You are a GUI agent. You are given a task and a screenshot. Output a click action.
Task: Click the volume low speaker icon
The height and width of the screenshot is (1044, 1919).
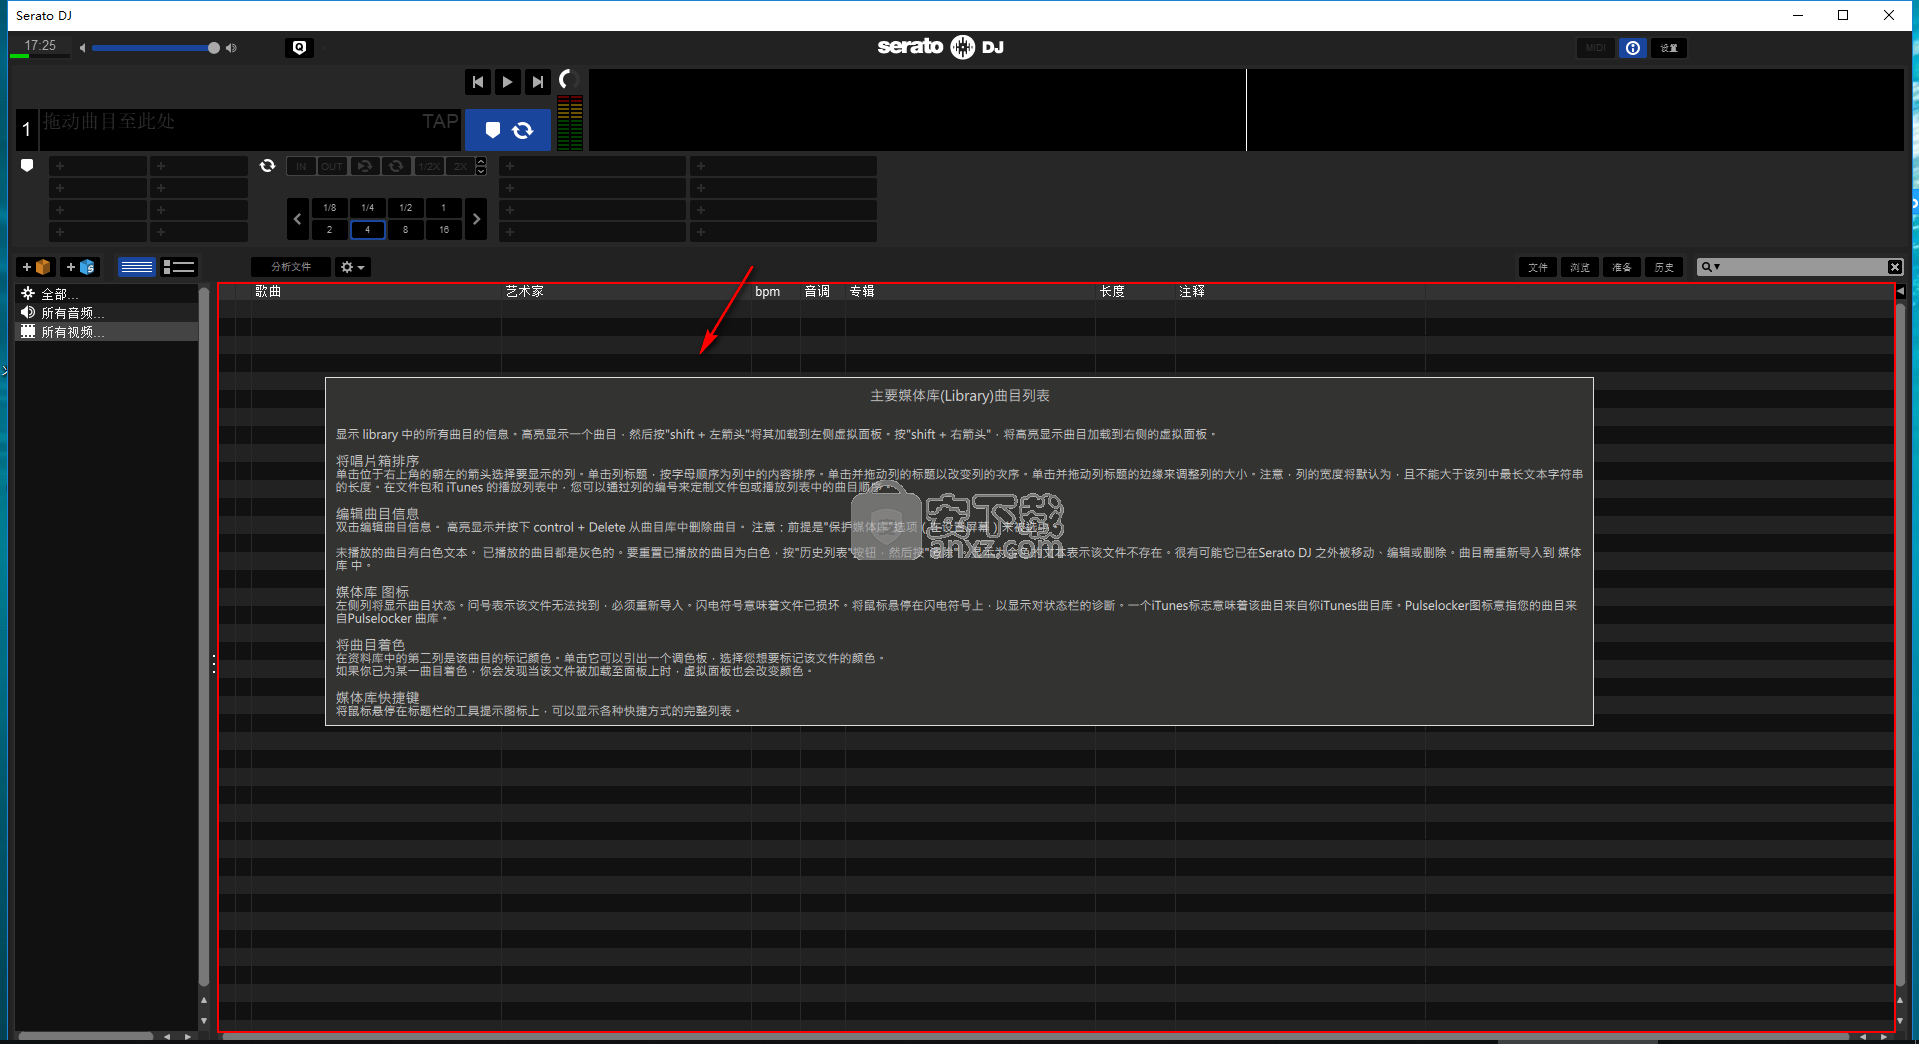pyautogui.click(x=82, y=48)
